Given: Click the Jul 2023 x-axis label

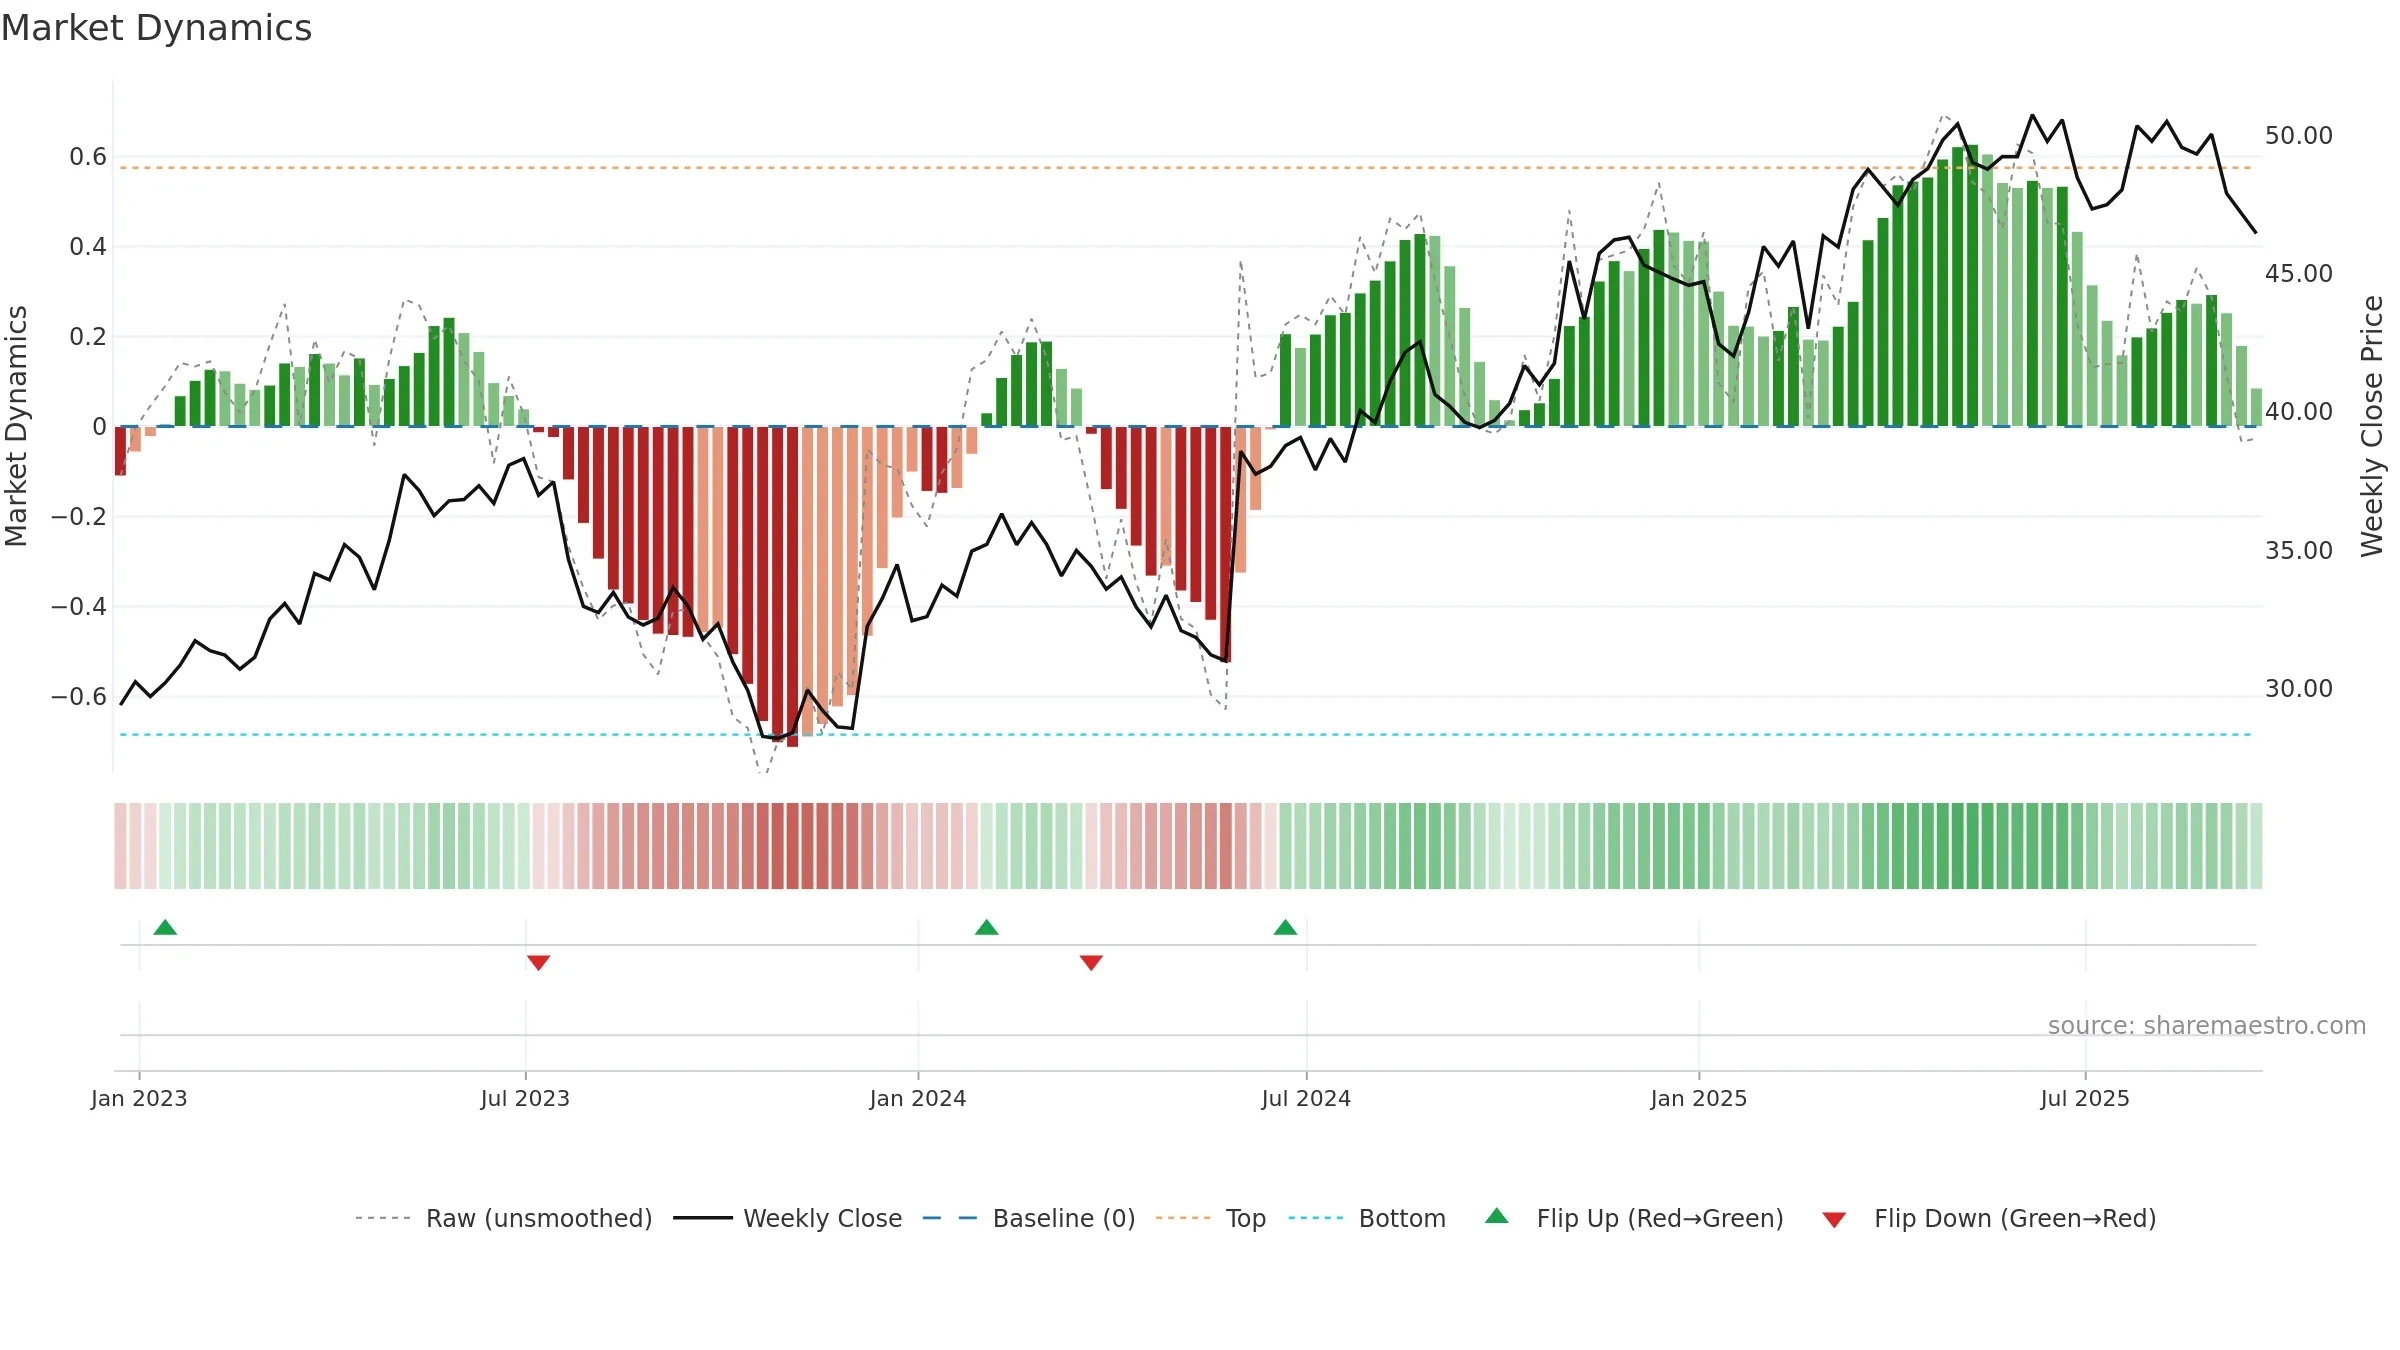Looking at the screenshot, I should tap(525, 1098).
